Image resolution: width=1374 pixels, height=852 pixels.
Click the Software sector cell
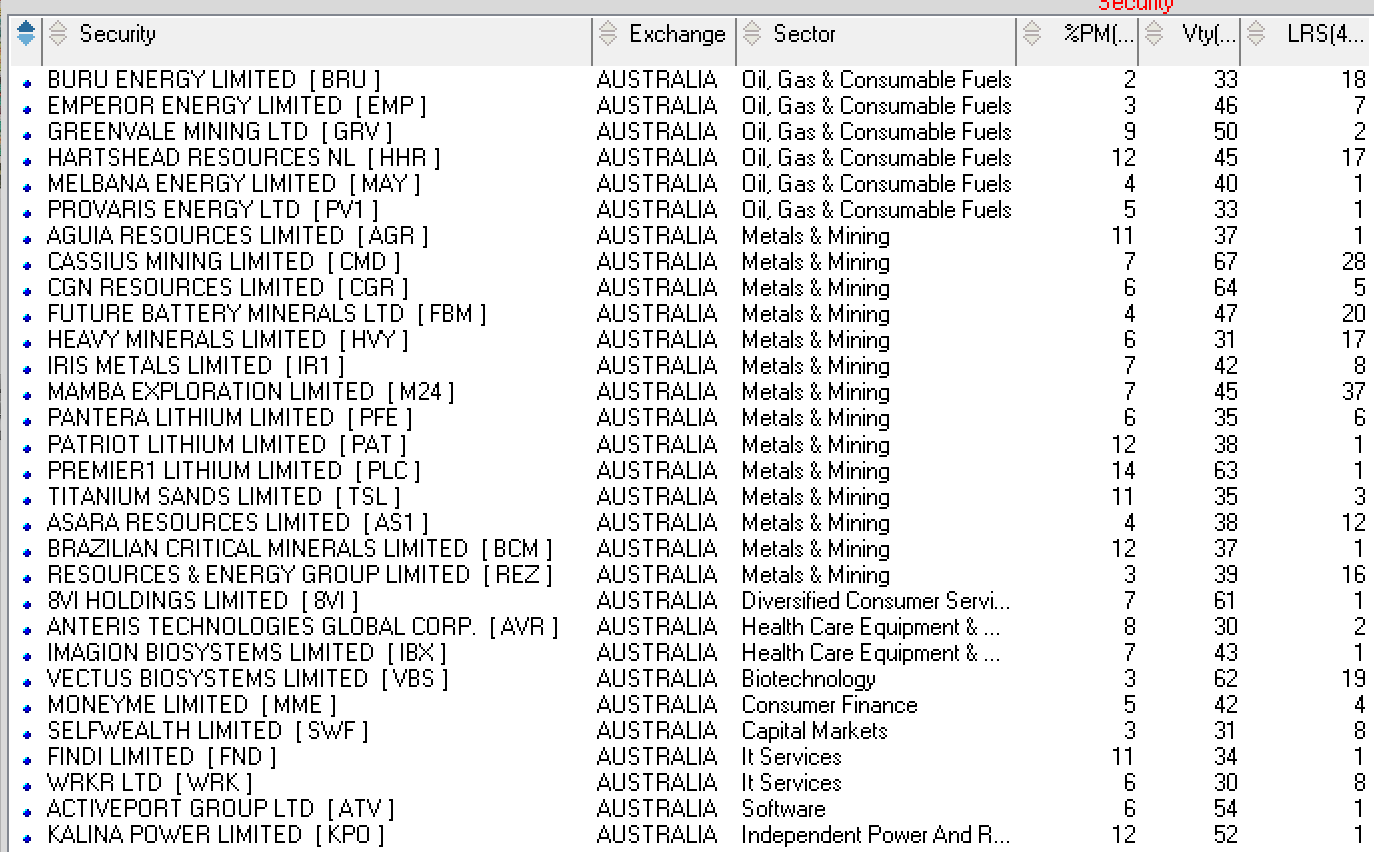point(783,808)
